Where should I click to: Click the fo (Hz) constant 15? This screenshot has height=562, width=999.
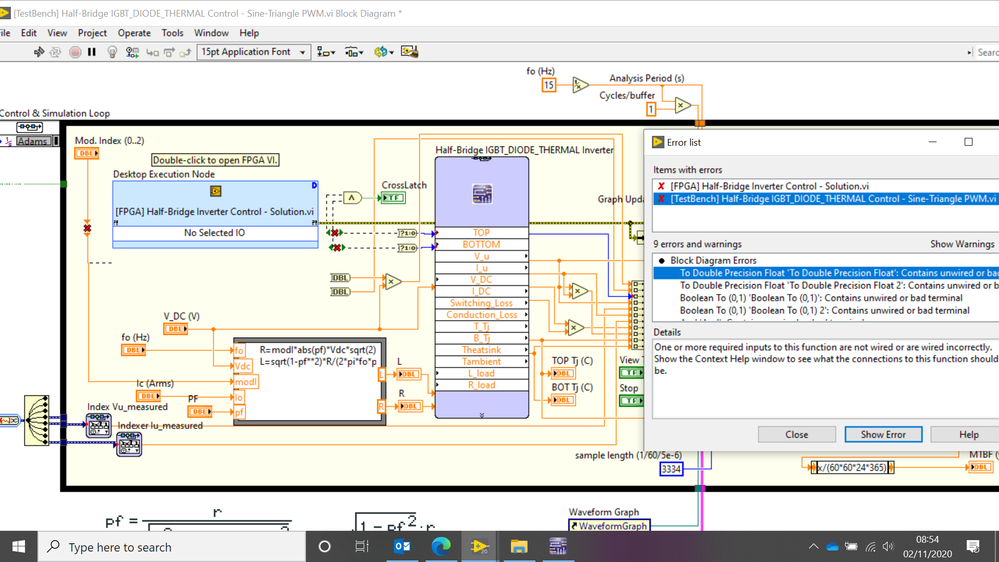pos(549,85)
